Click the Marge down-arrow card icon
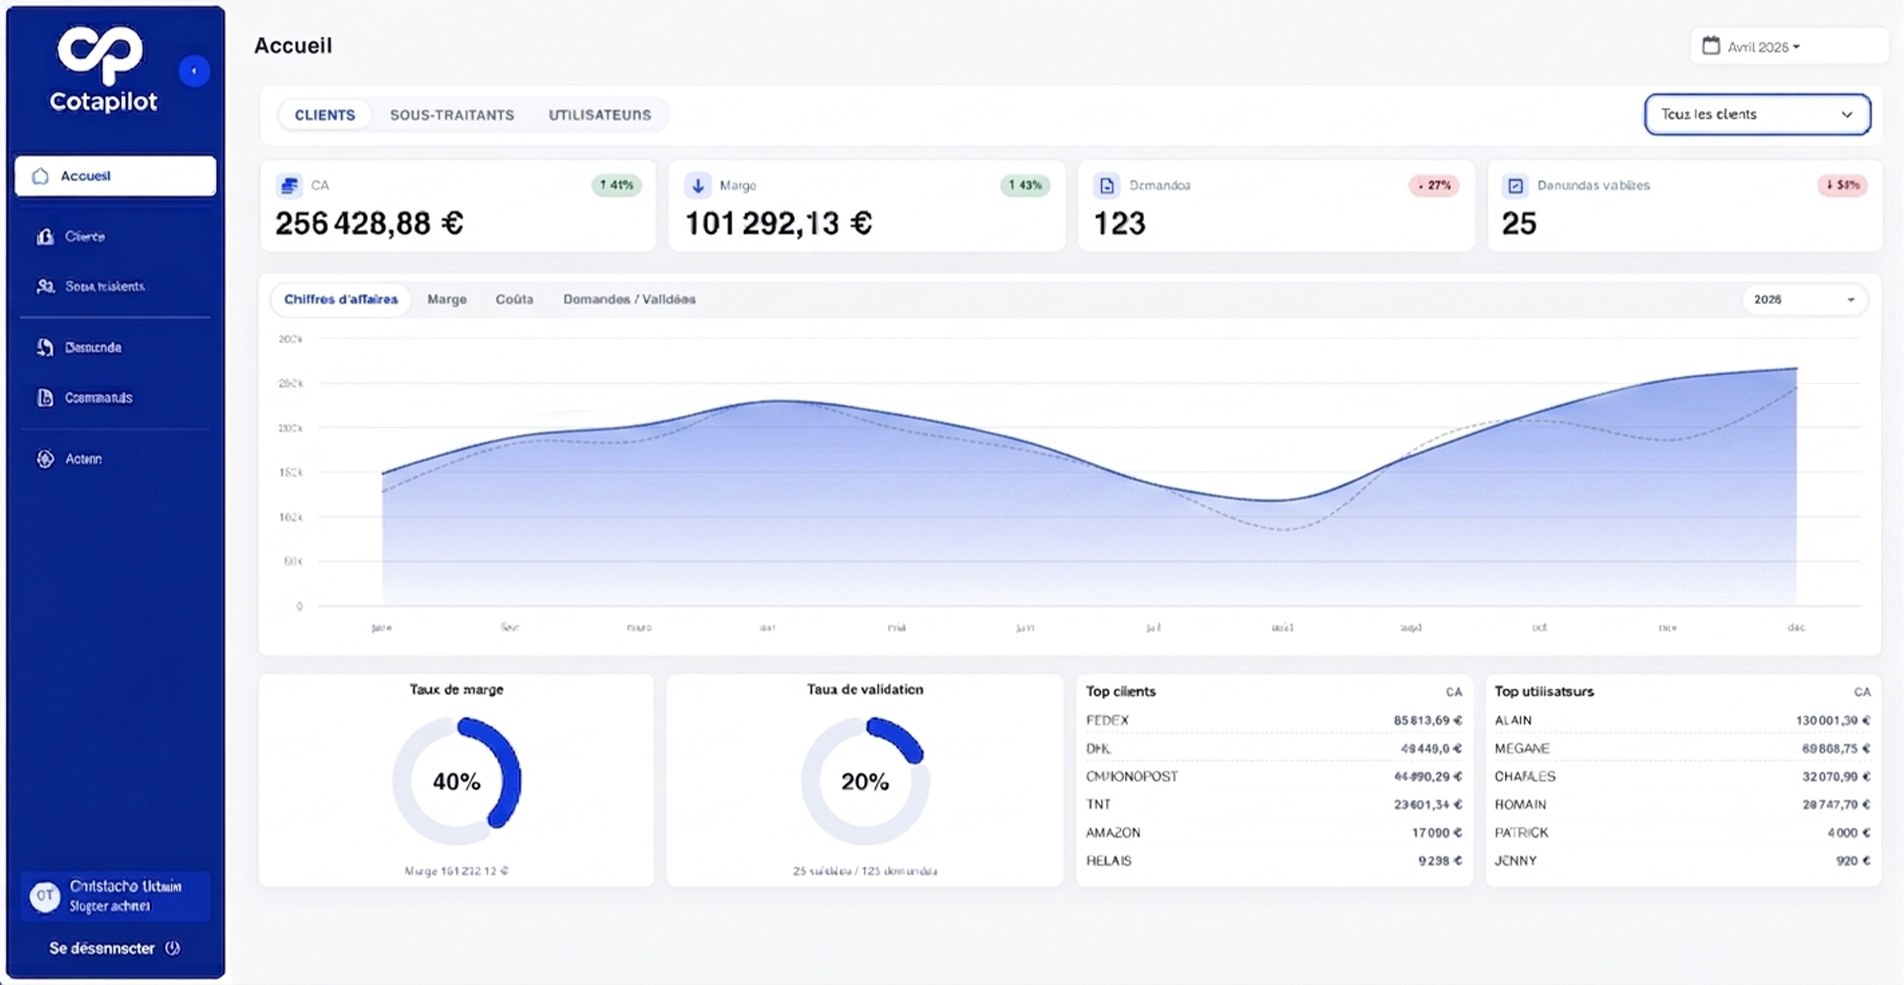Viewport: 1904px width, 985px height. [698, 185]
